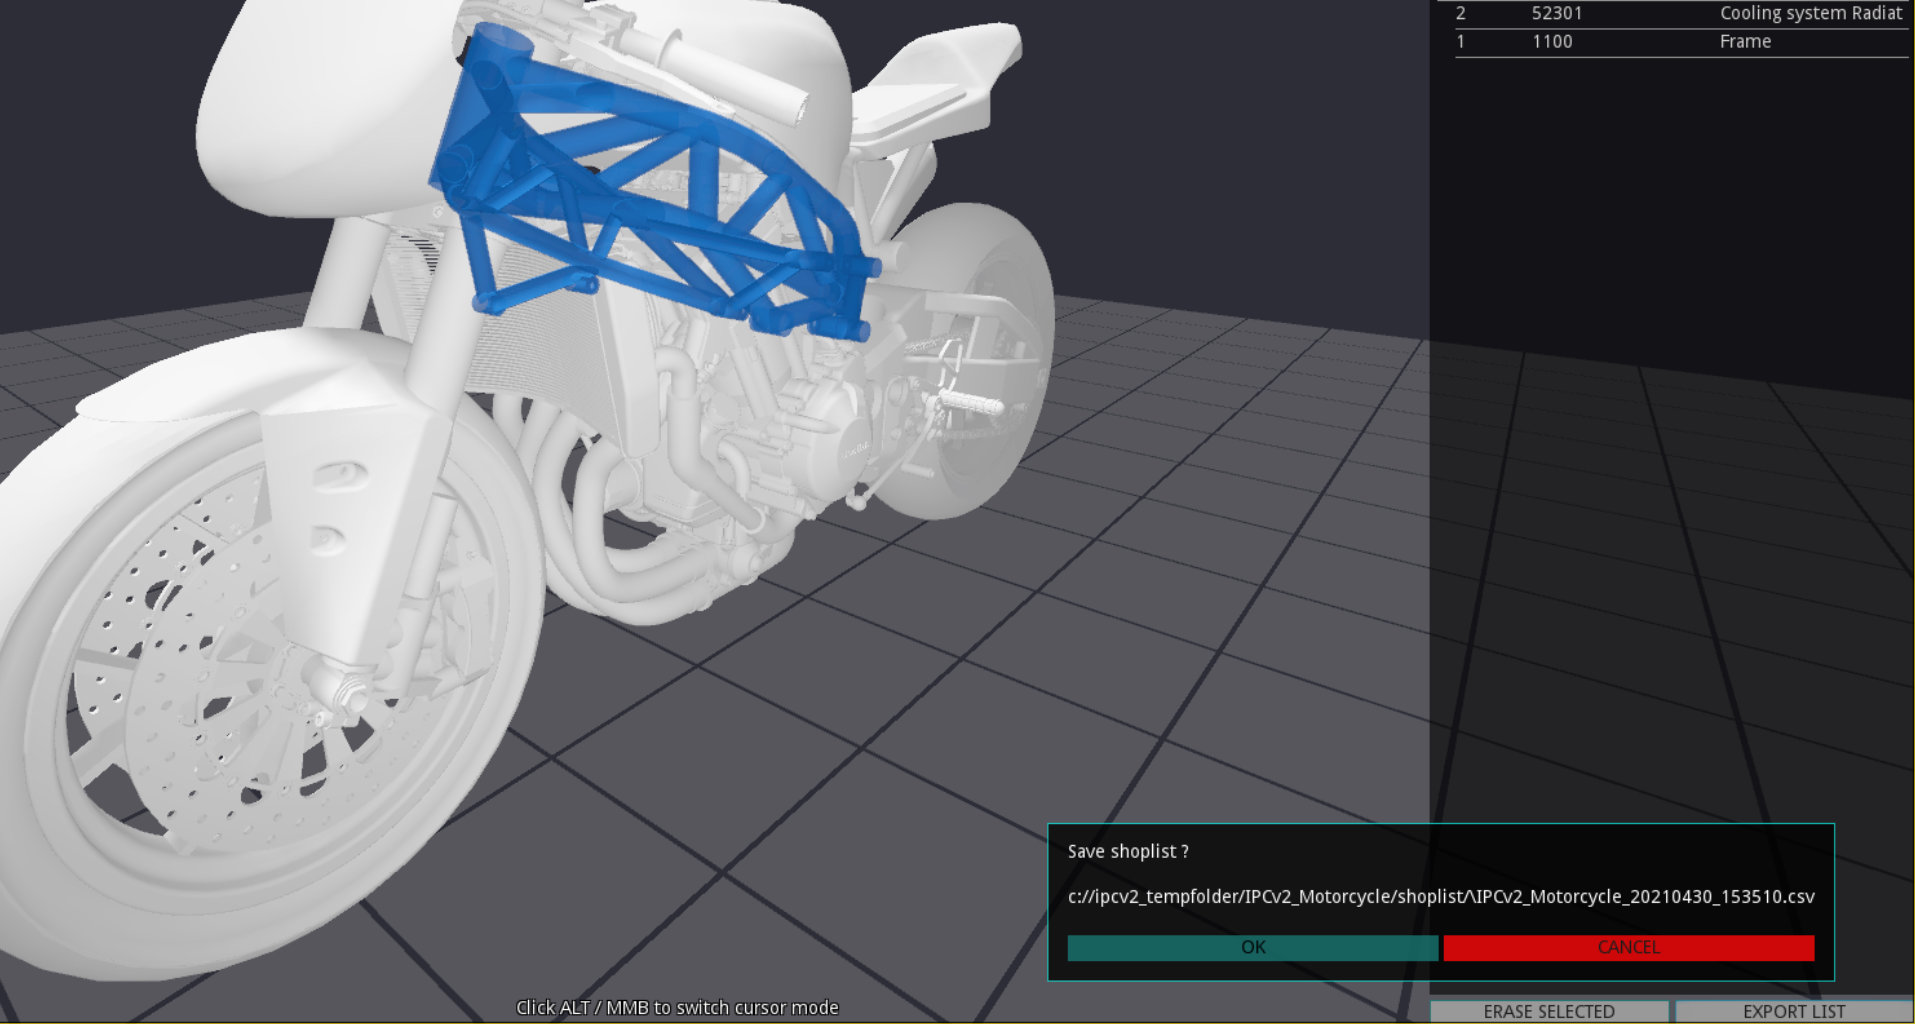Click the EXPORT LIST button
The width and height of the screenshot is (1915, 1024).
pyautogui.click(x=1793, y=1011)
